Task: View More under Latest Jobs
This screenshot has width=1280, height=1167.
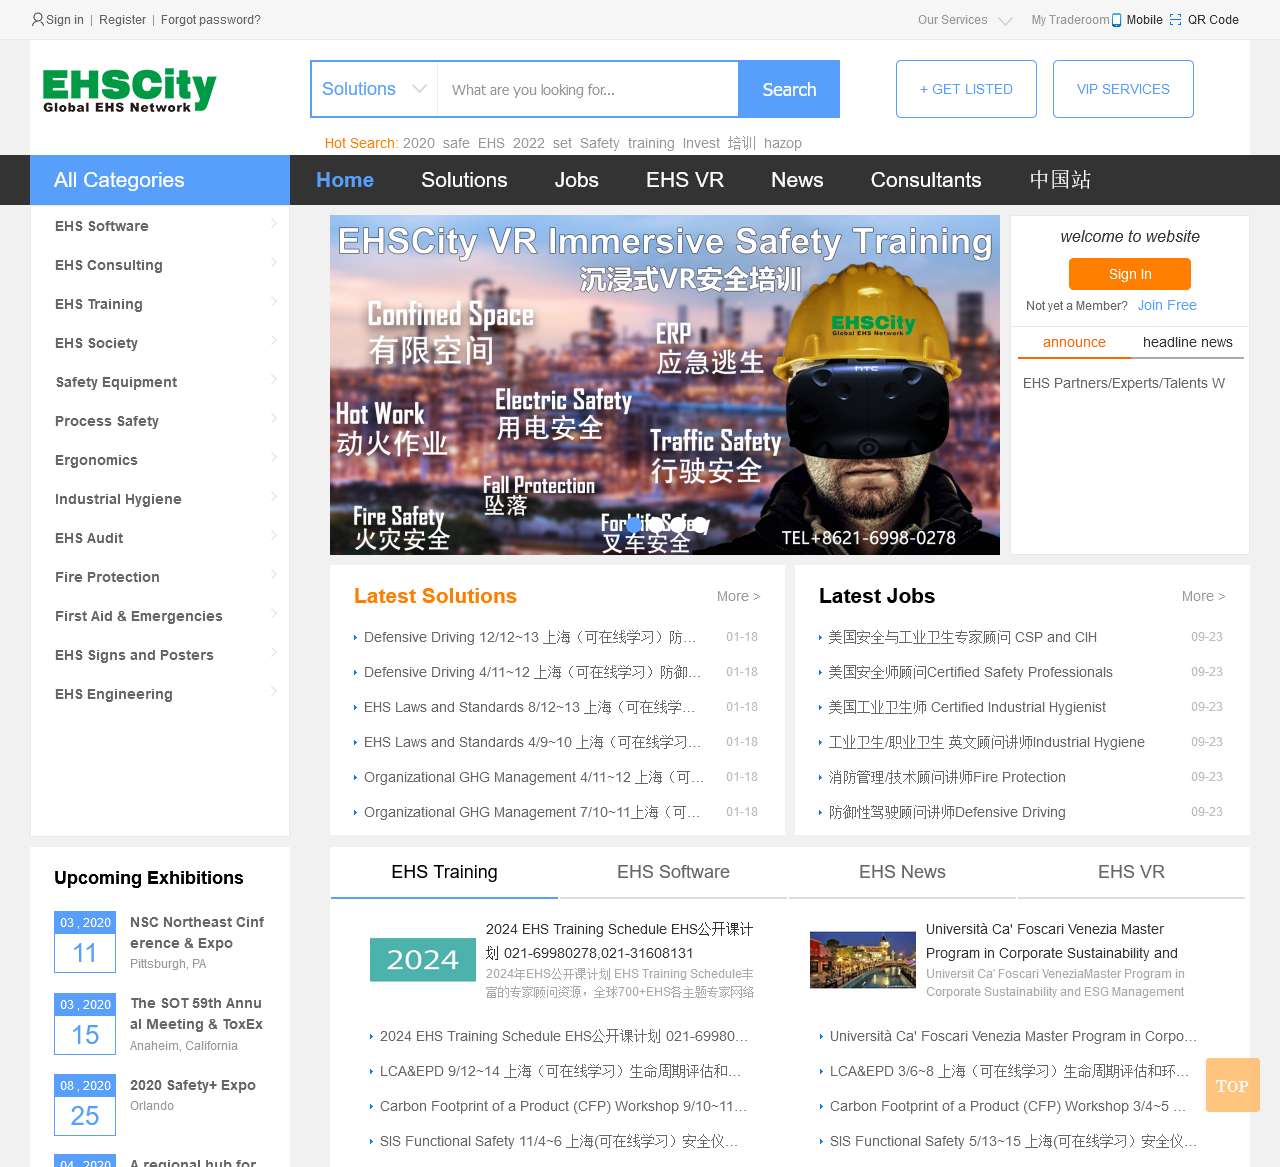Action: (1202, 596)
